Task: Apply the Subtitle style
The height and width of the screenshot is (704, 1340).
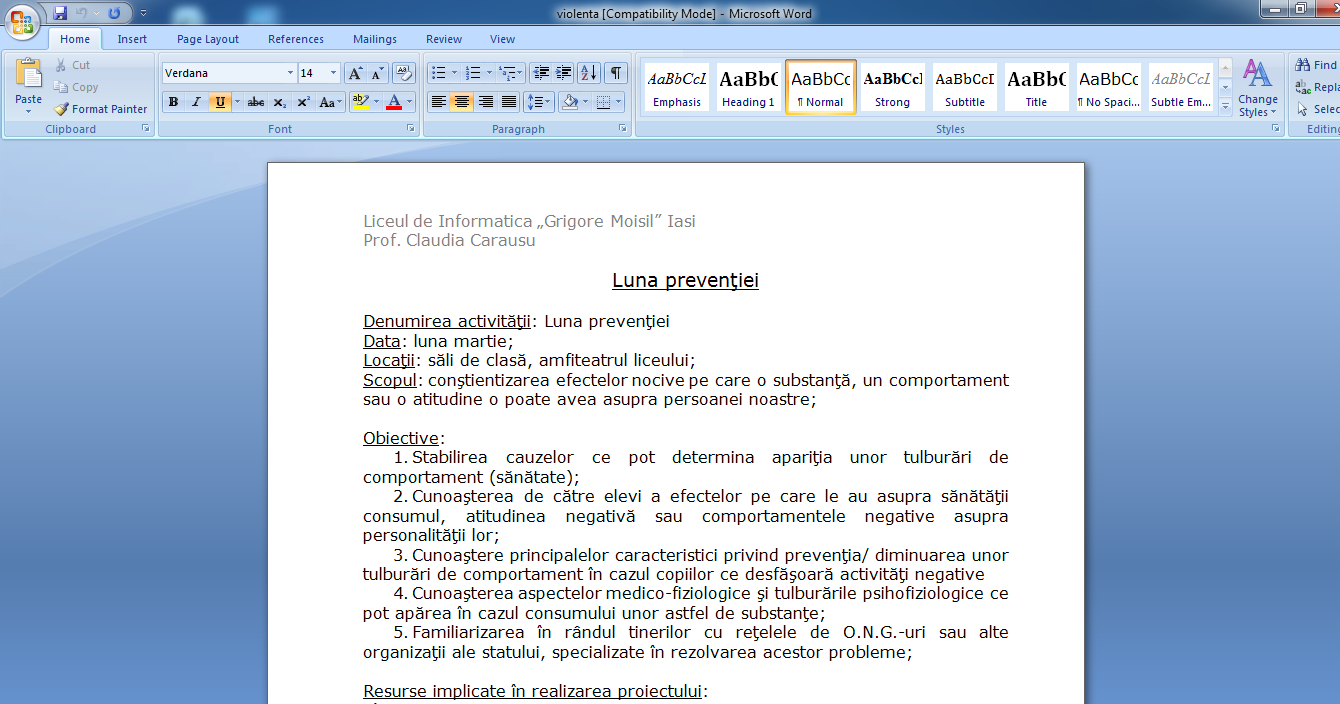Action: (965, 87)
